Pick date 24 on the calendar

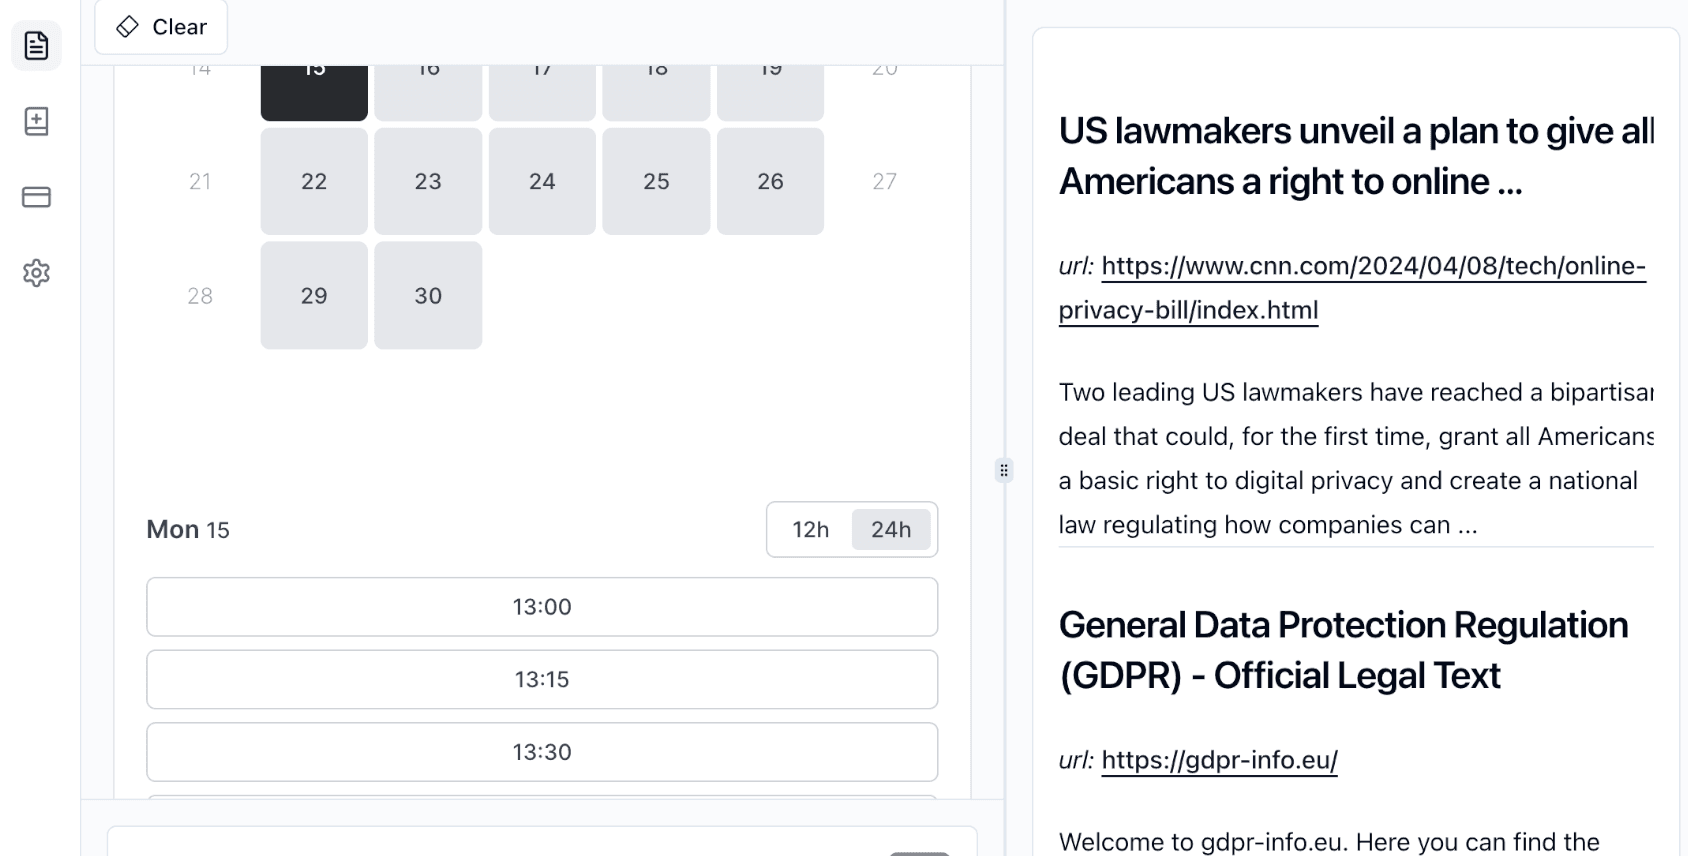(x=542, y=181)
